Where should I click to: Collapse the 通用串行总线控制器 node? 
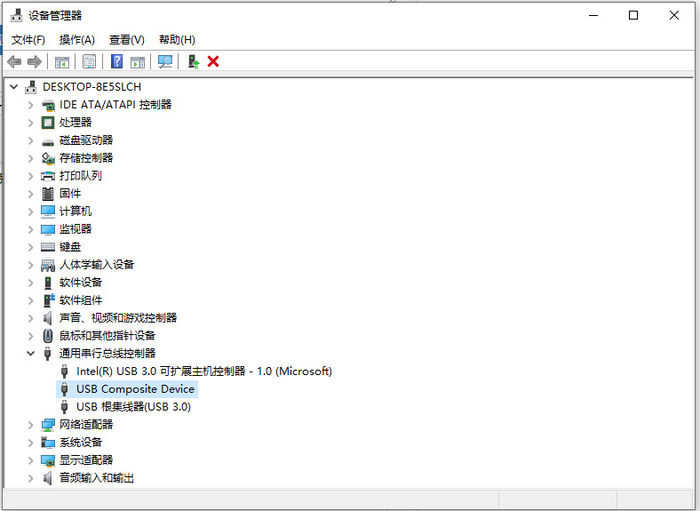[30, 353]
